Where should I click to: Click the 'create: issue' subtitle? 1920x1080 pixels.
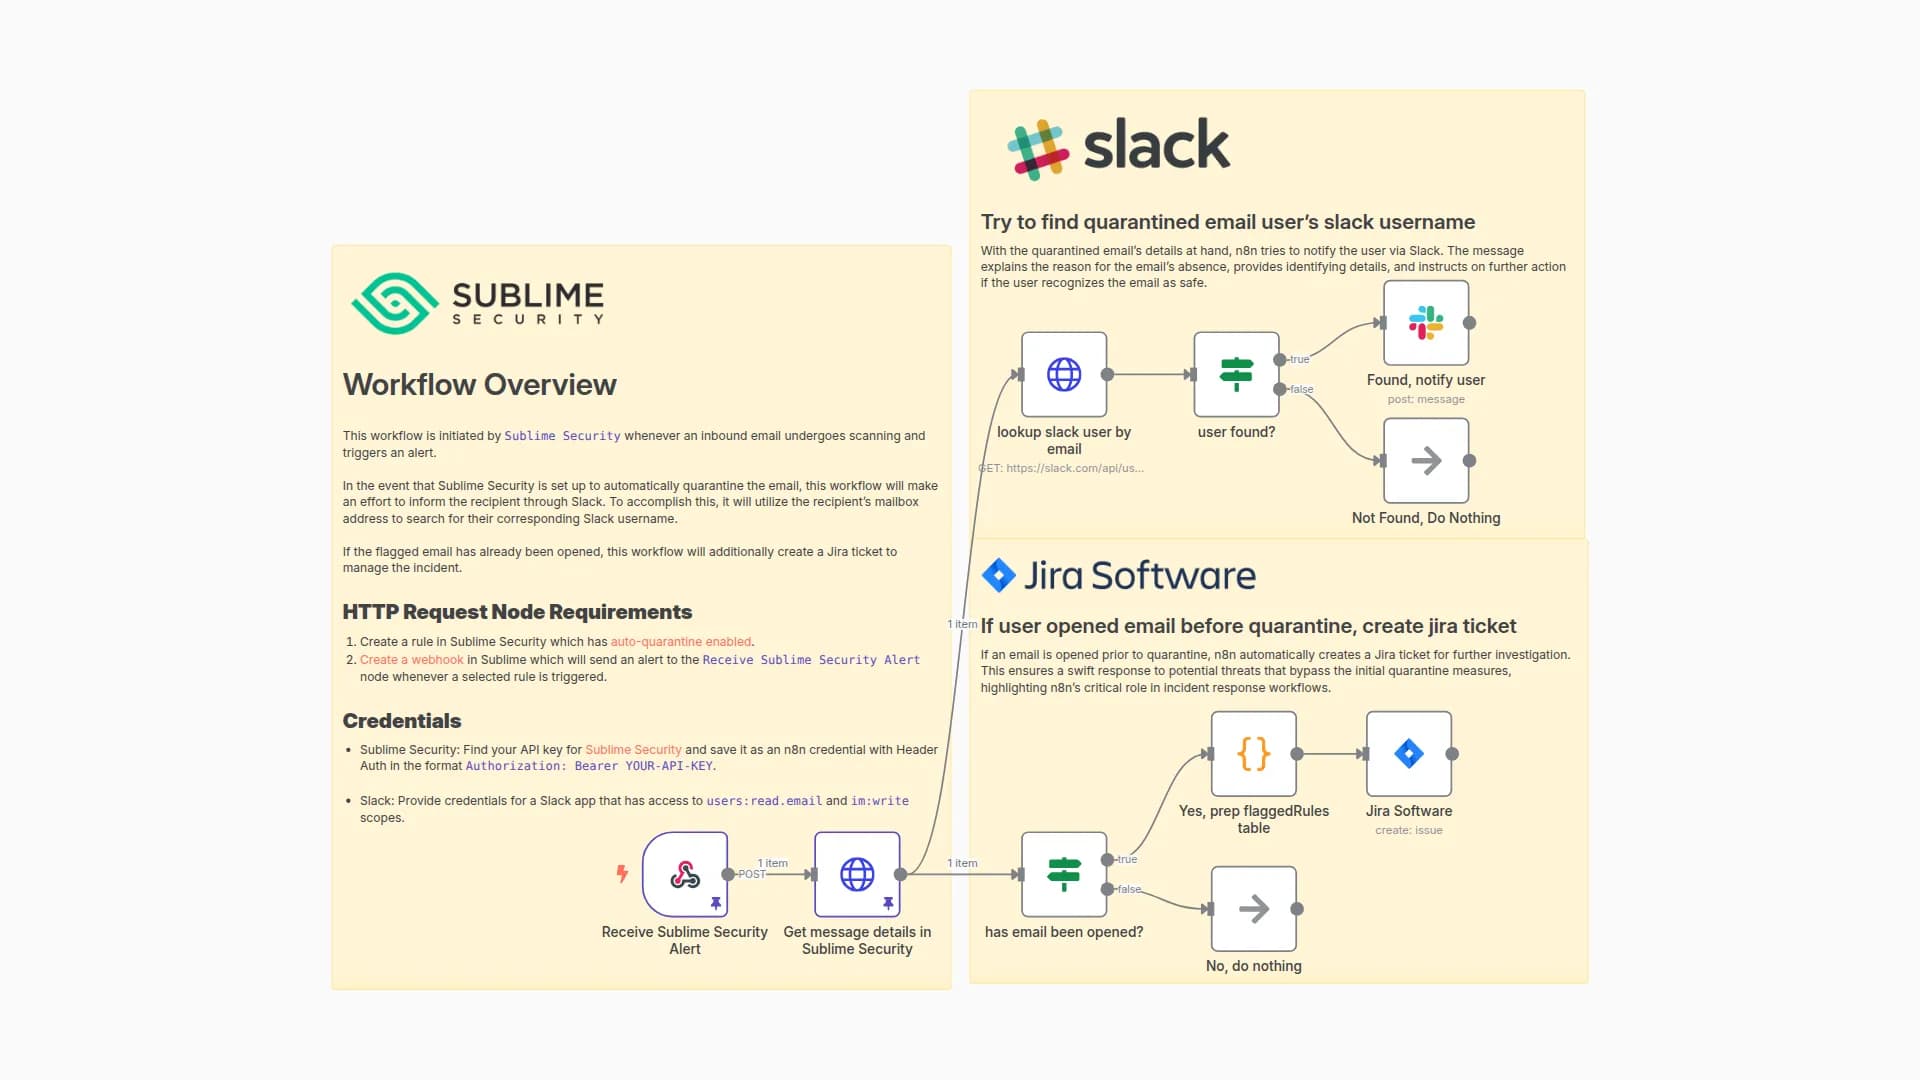(x=1409, y=830)
